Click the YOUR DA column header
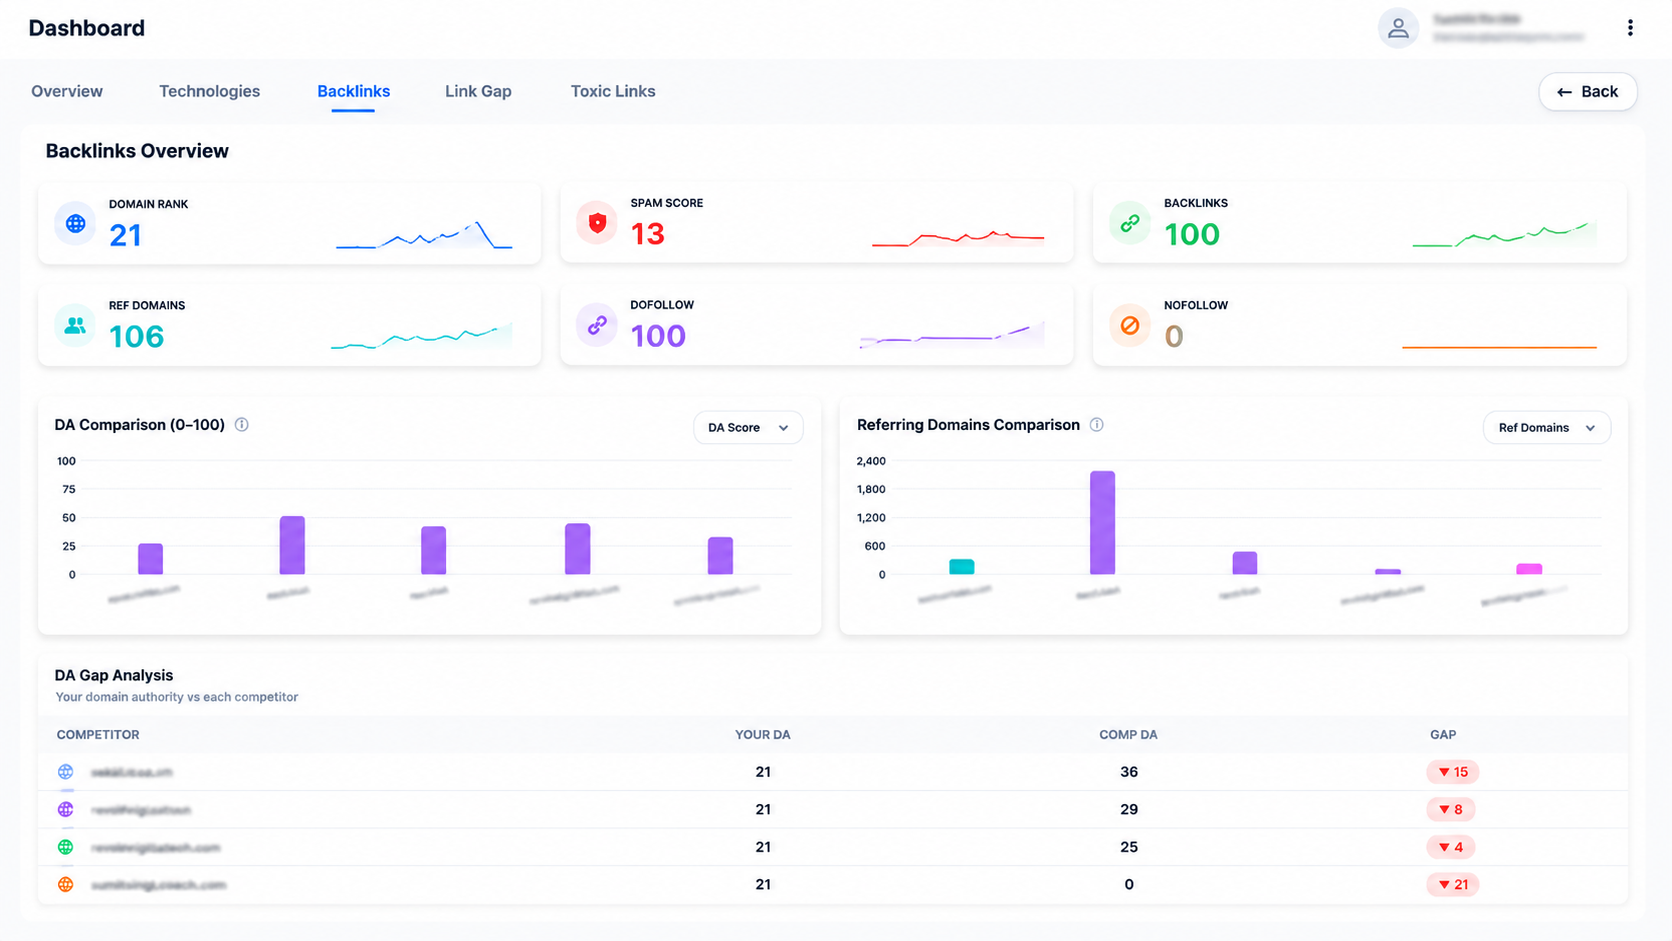Screen dimensions: 1672x941 (763, 735)
